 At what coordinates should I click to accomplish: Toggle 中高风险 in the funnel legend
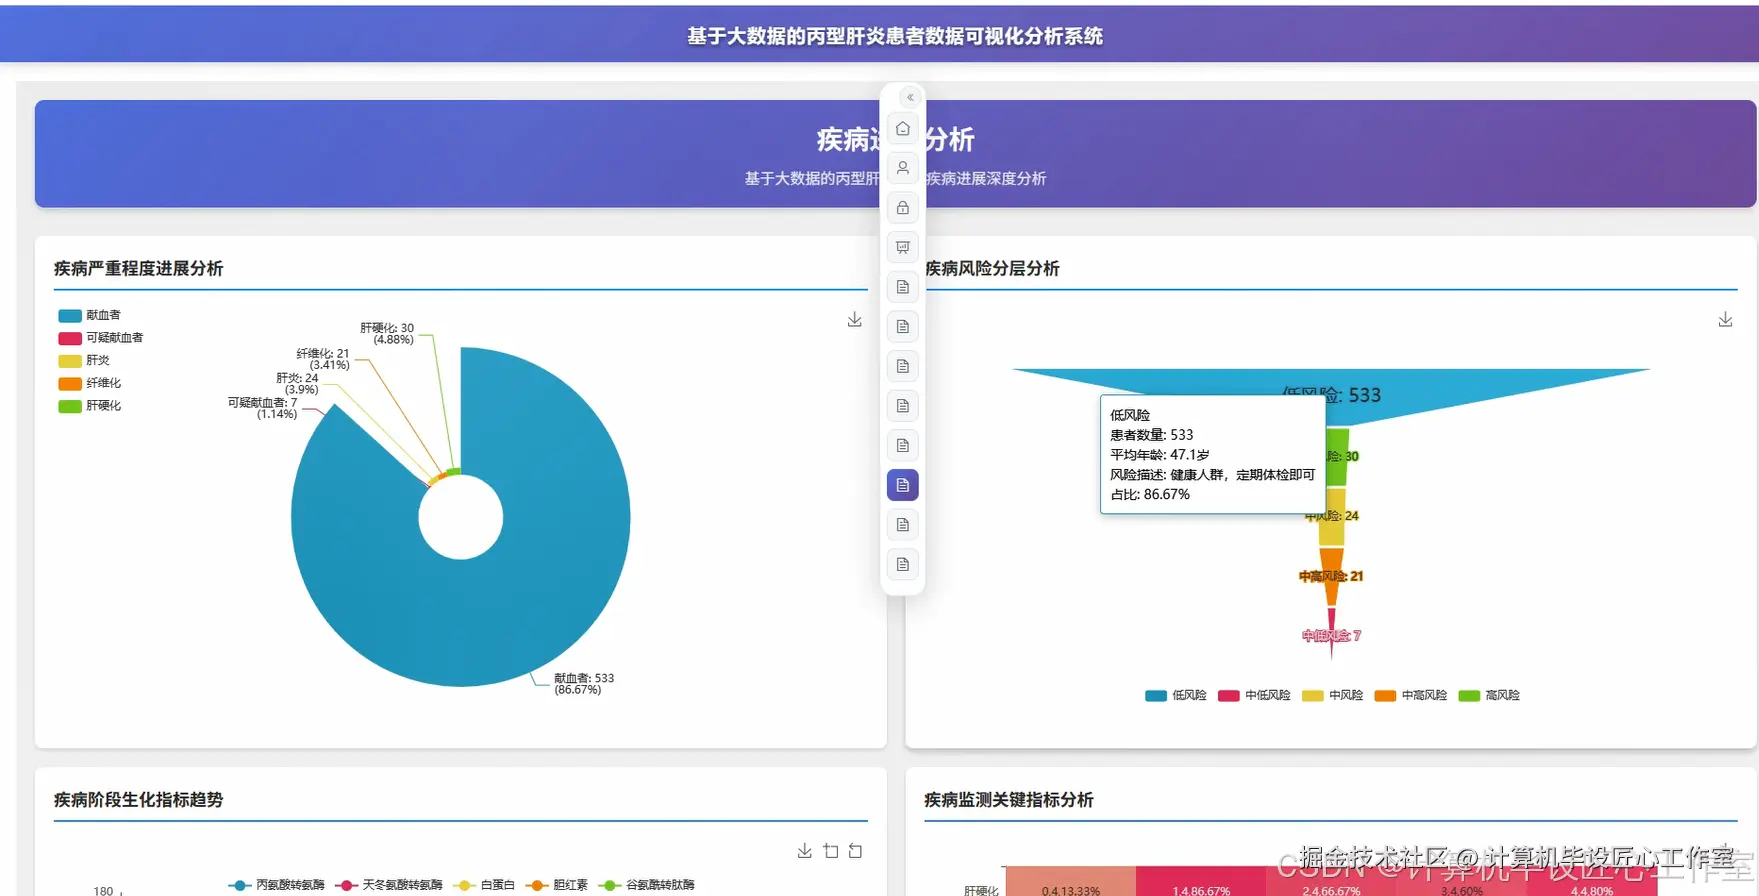click(1411, 695)
